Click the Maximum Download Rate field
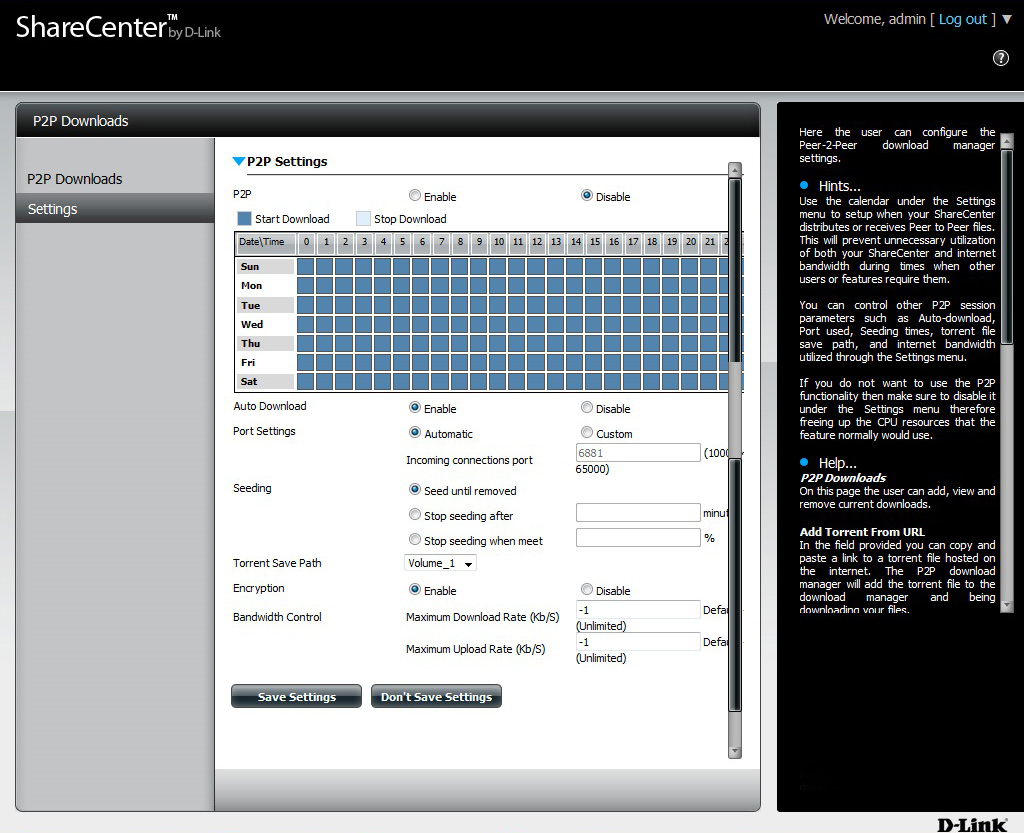The width and height of the screenshot is (1024, 833). pos(638,609)
